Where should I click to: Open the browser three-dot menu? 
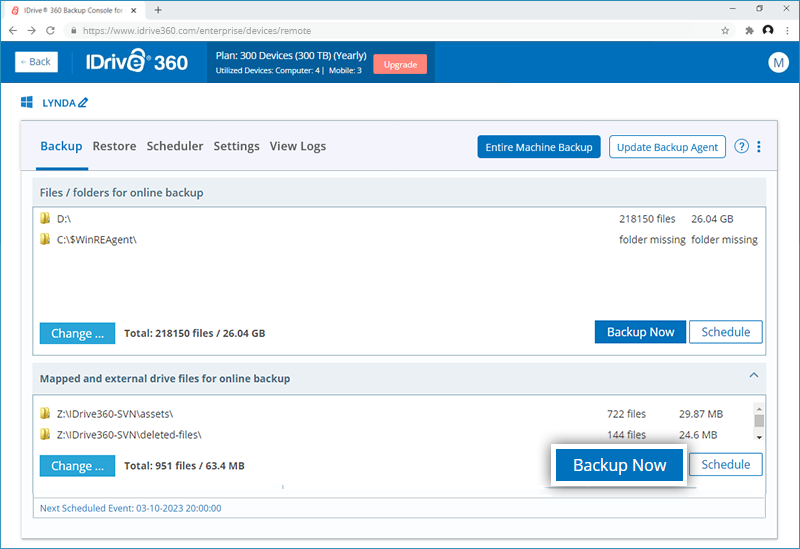click(787, 31)
